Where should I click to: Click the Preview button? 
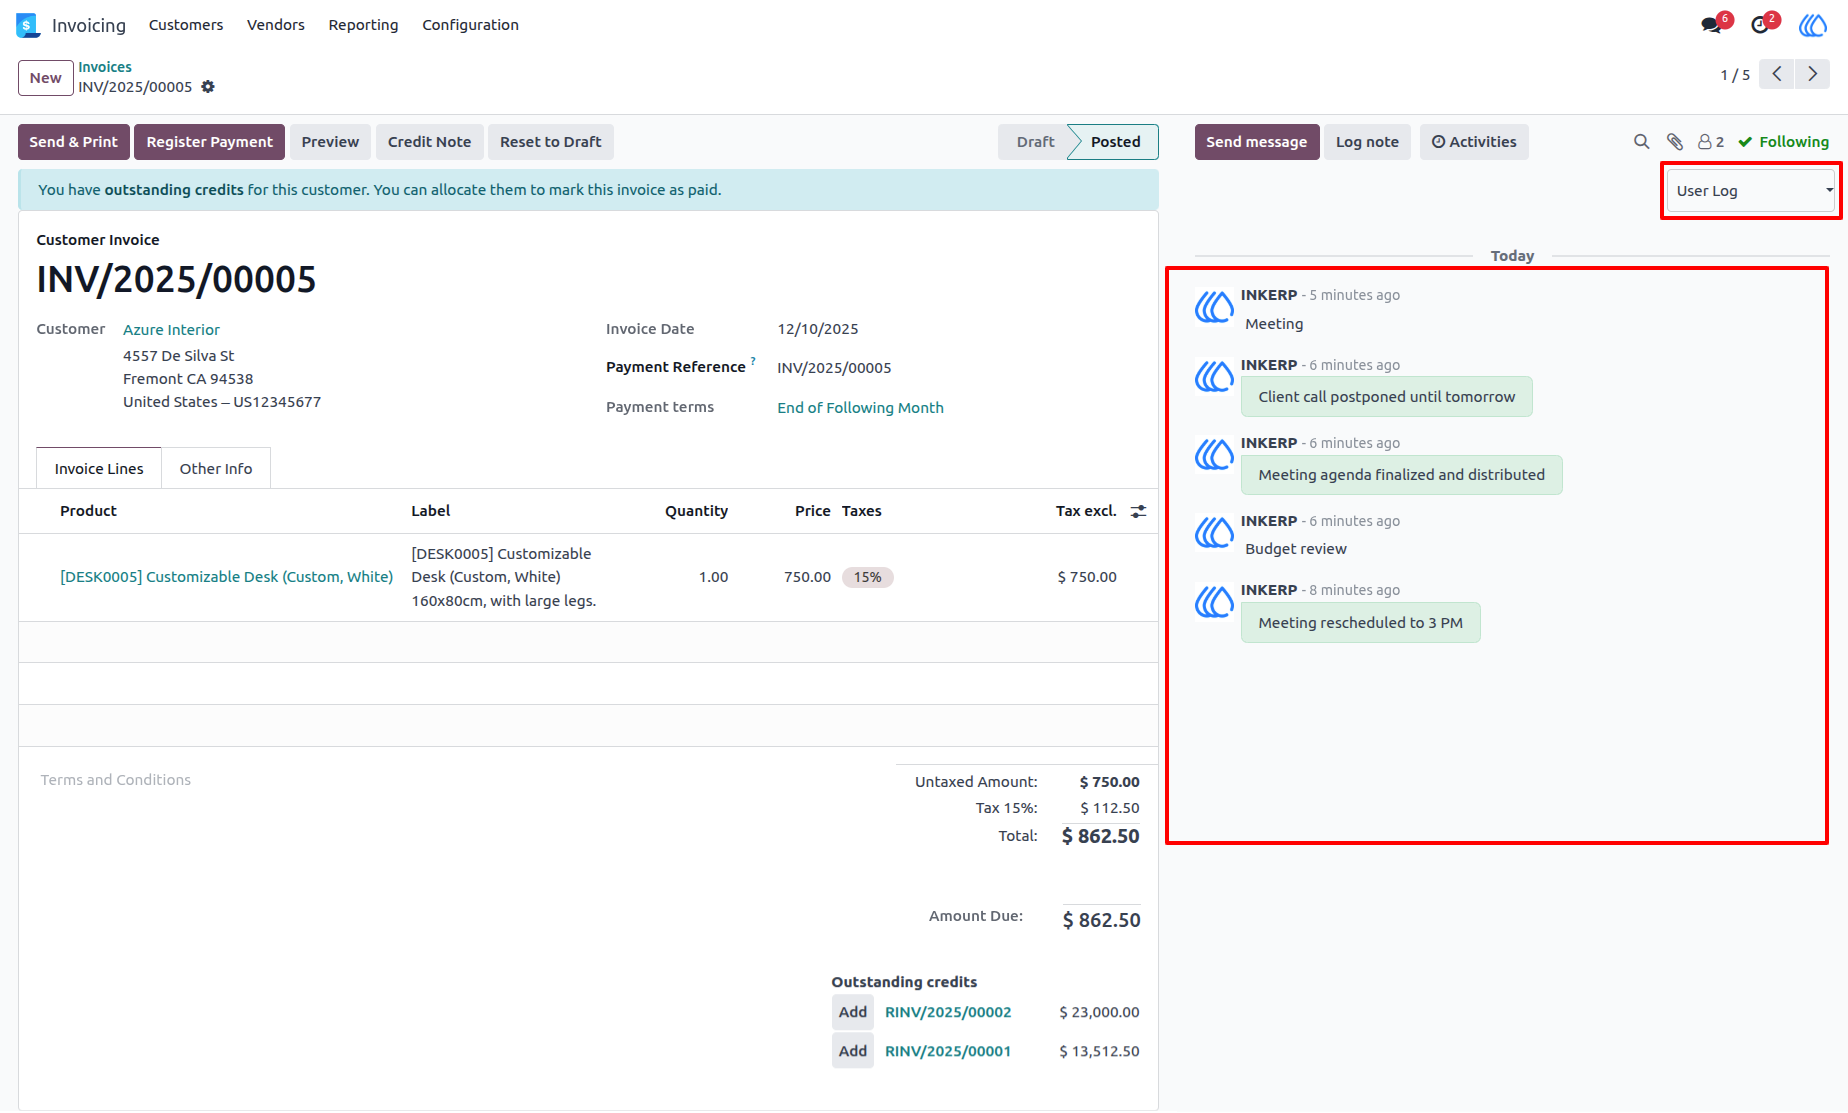coord(330,142)
